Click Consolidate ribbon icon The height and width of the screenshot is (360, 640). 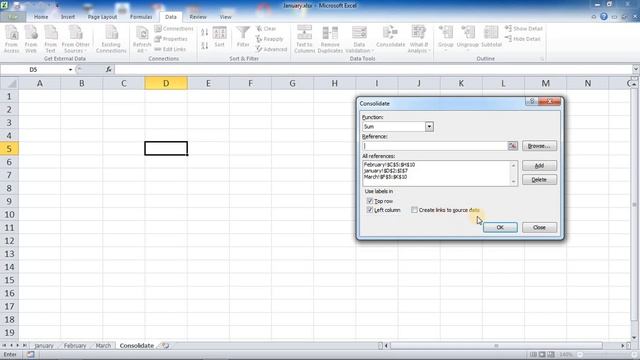pyautogui.click(x=390, y=37)
